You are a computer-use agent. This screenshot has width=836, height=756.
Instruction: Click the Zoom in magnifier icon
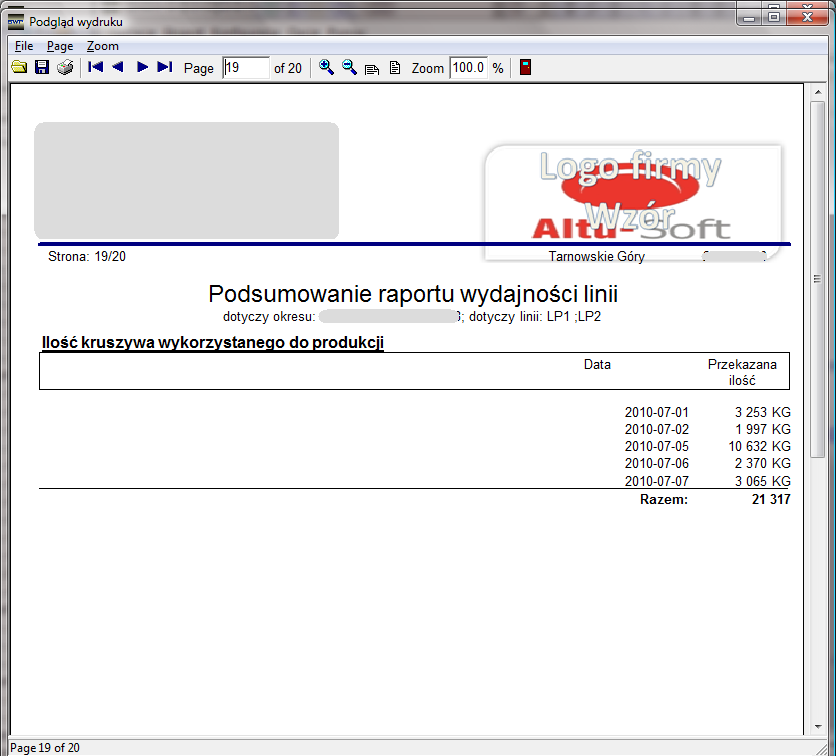click(x=326, y=68)
